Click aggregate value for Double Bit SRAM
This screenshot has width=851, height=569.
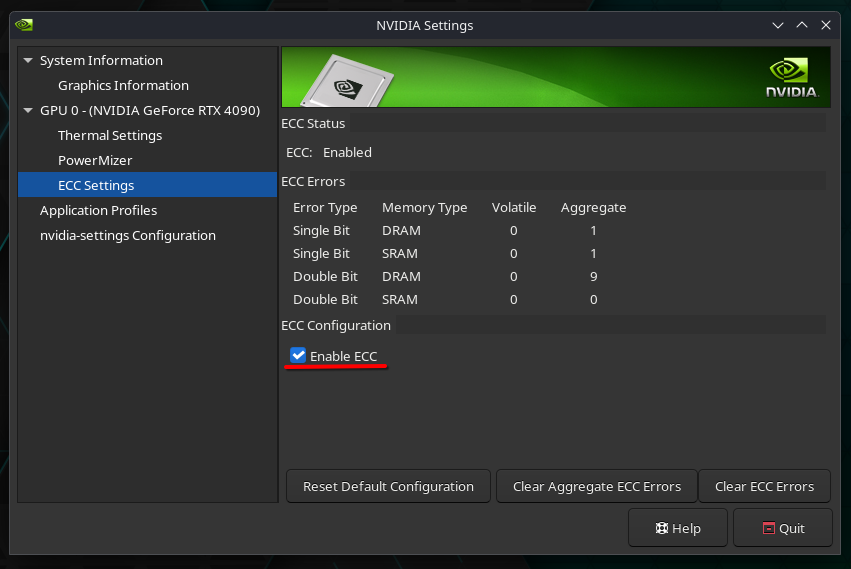tap(593, 300)
